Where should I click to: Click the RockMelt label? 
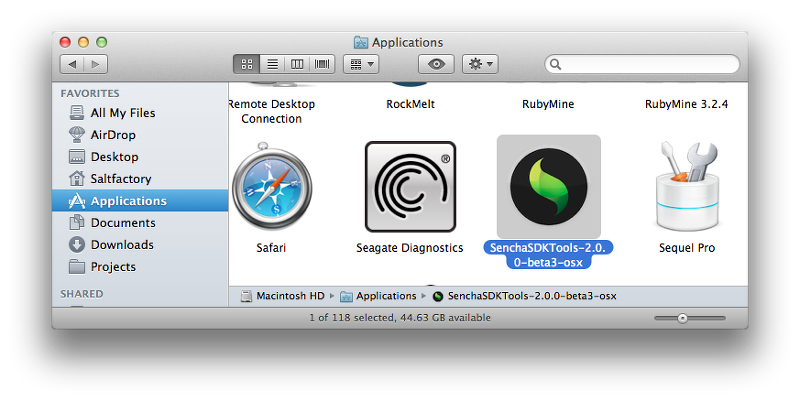click(410, 104)
